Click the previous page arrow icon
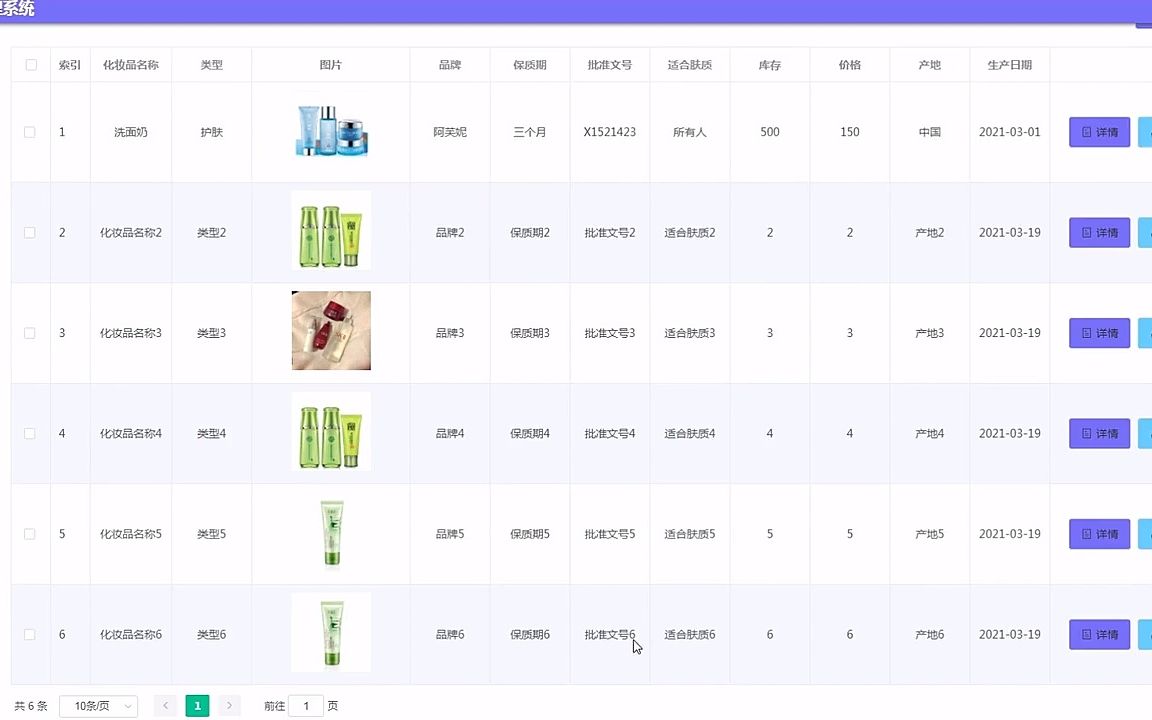This screenshot has width=1152, height=720. point(165,705)
